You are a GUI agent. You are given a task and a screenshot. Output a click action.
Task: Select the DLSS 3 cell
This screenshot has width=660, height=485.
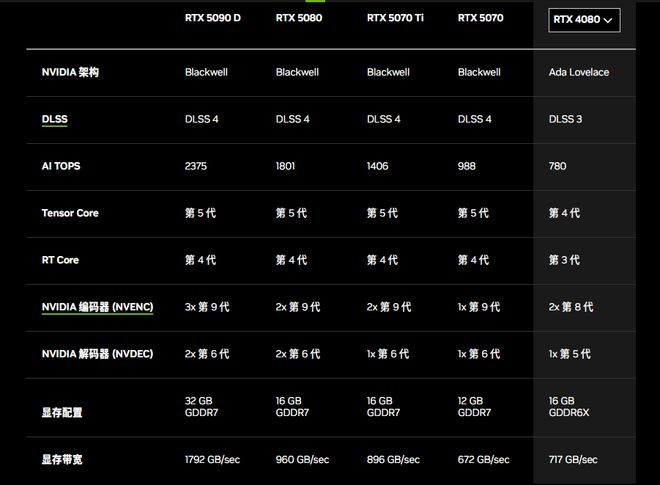(x=565, y=119)
